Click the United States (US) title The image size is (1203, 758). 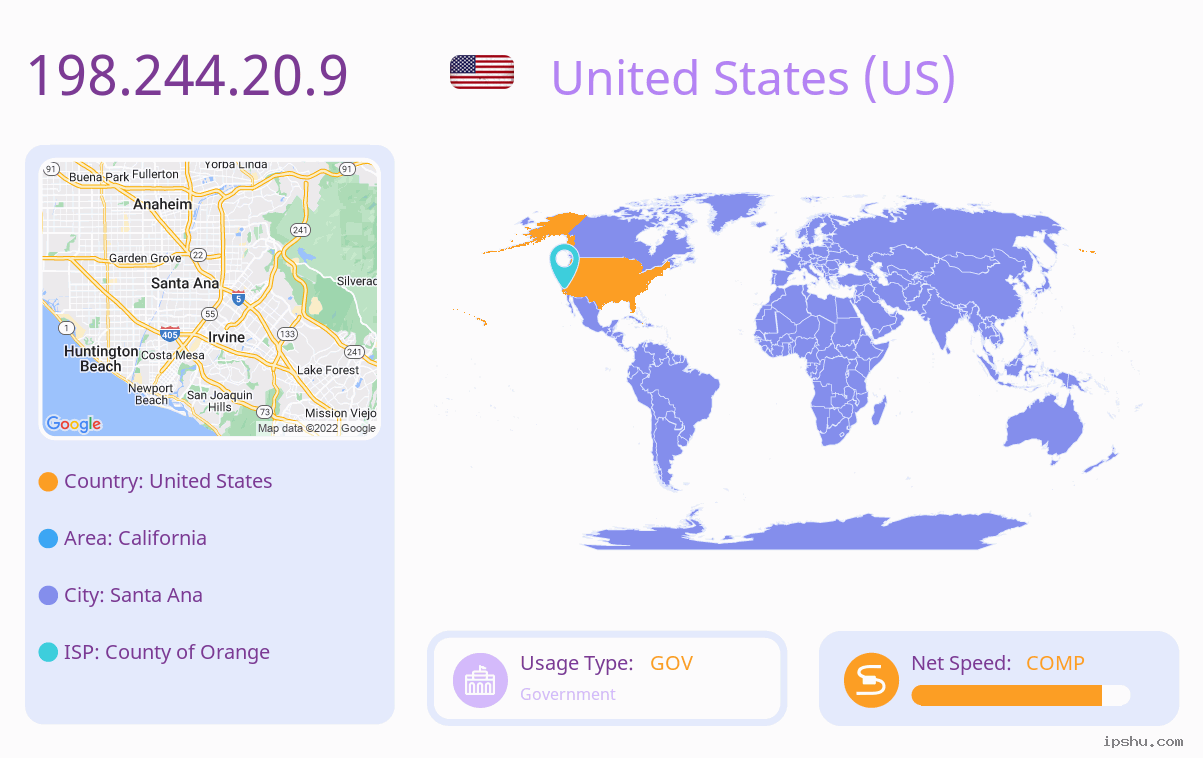(753, 78)
